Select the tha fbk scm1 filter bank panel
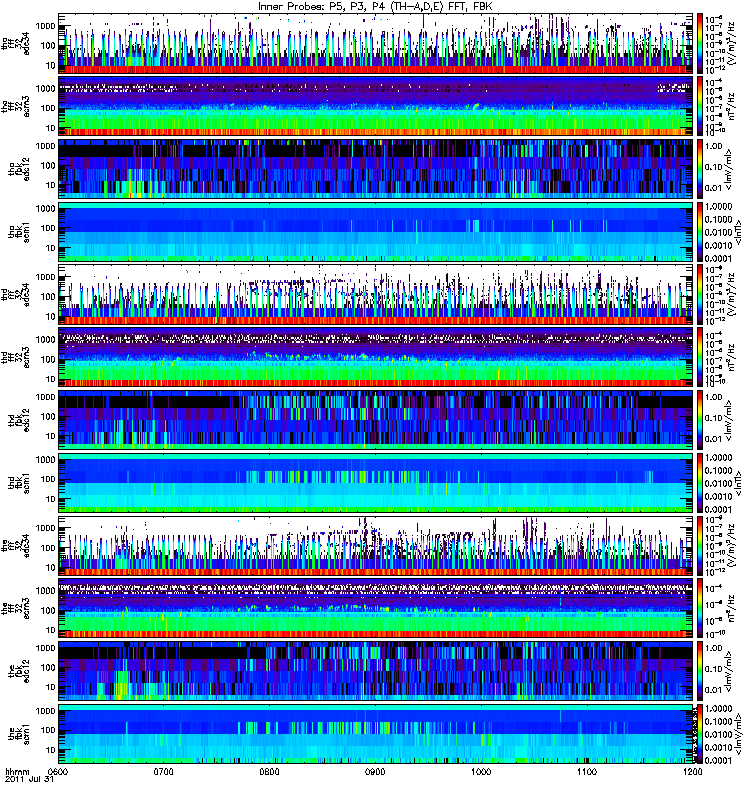This screenshot has width=750, height=800. [376, 232]
